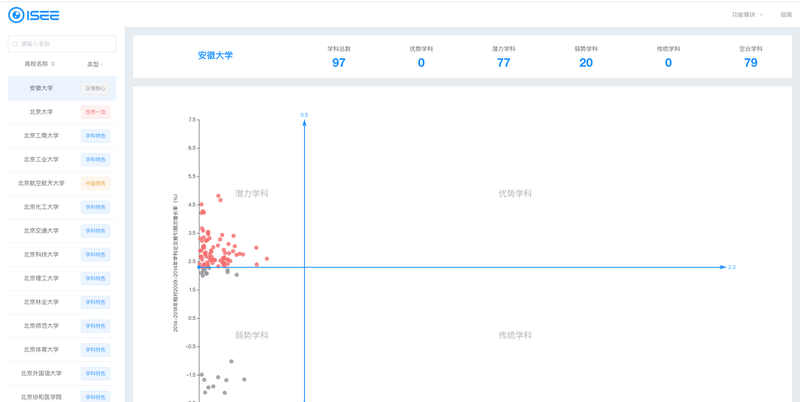Click 区域核心 tag beside 安徽大学

(95, 88)
